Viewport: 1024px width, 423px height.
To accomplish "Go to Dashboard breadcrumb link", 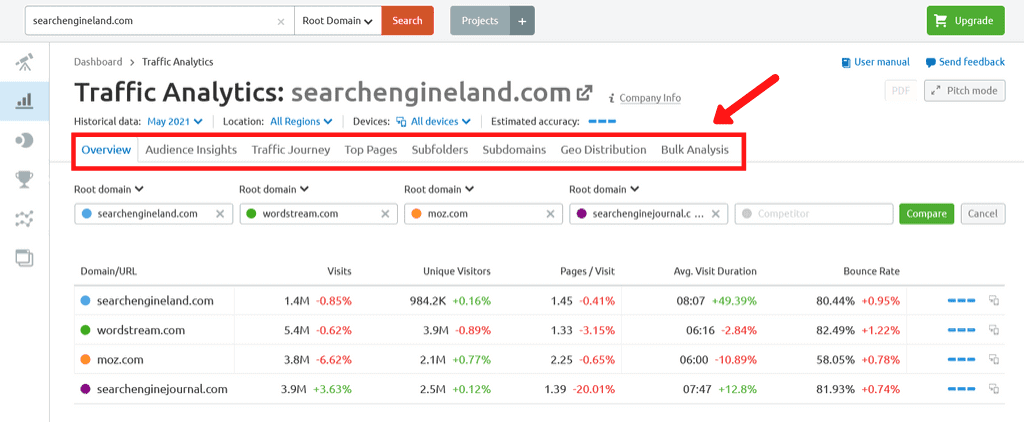I will (98, 62).
